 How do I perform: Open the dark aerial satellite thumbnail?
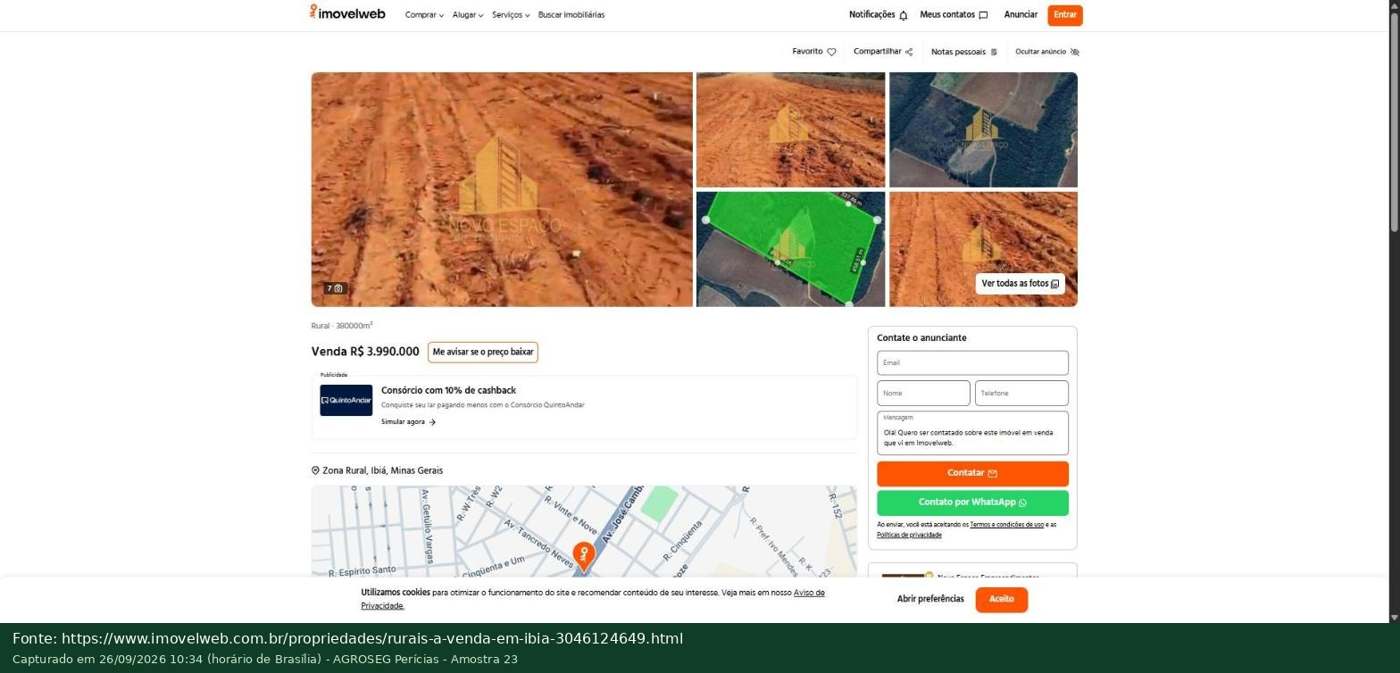pyautogui.click(x=984, y=129)
